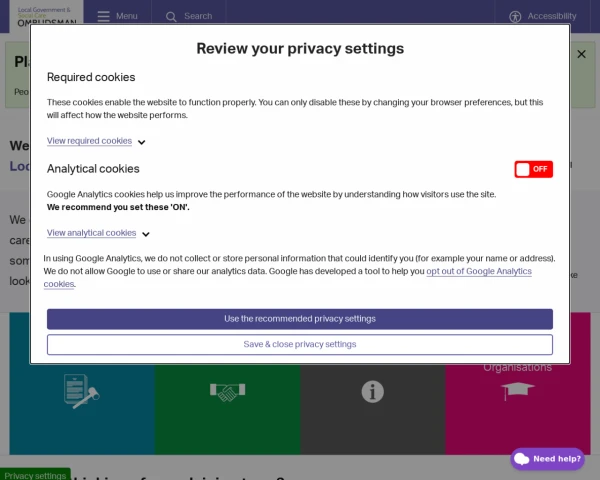Image resolution: width=600 pixels, height=480 pixels.
Task: Click chevron next to View analytical cookies
Action: pos(146,234)
